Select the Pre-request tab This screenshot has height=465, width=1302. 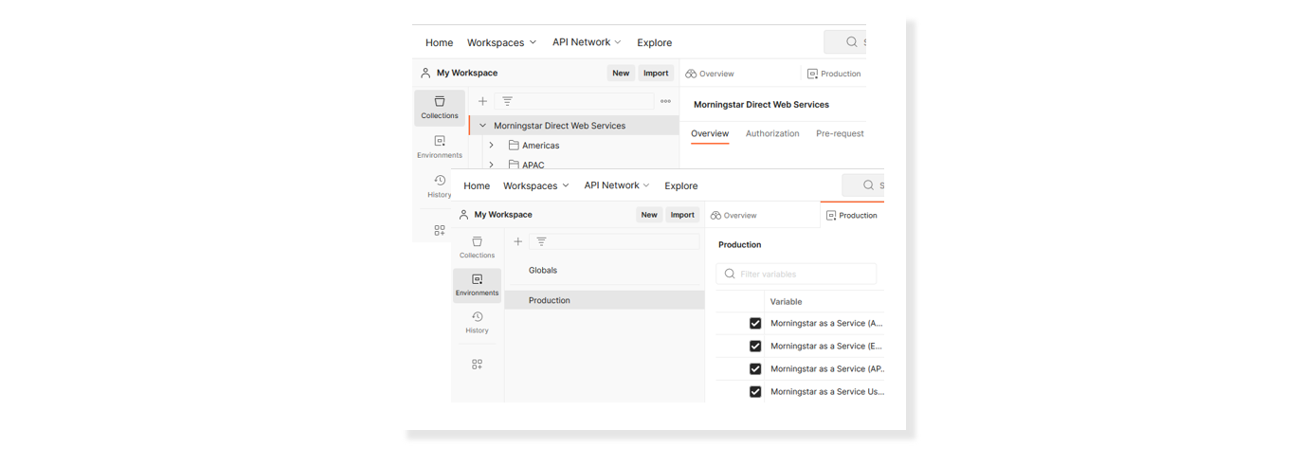point(839,133)
